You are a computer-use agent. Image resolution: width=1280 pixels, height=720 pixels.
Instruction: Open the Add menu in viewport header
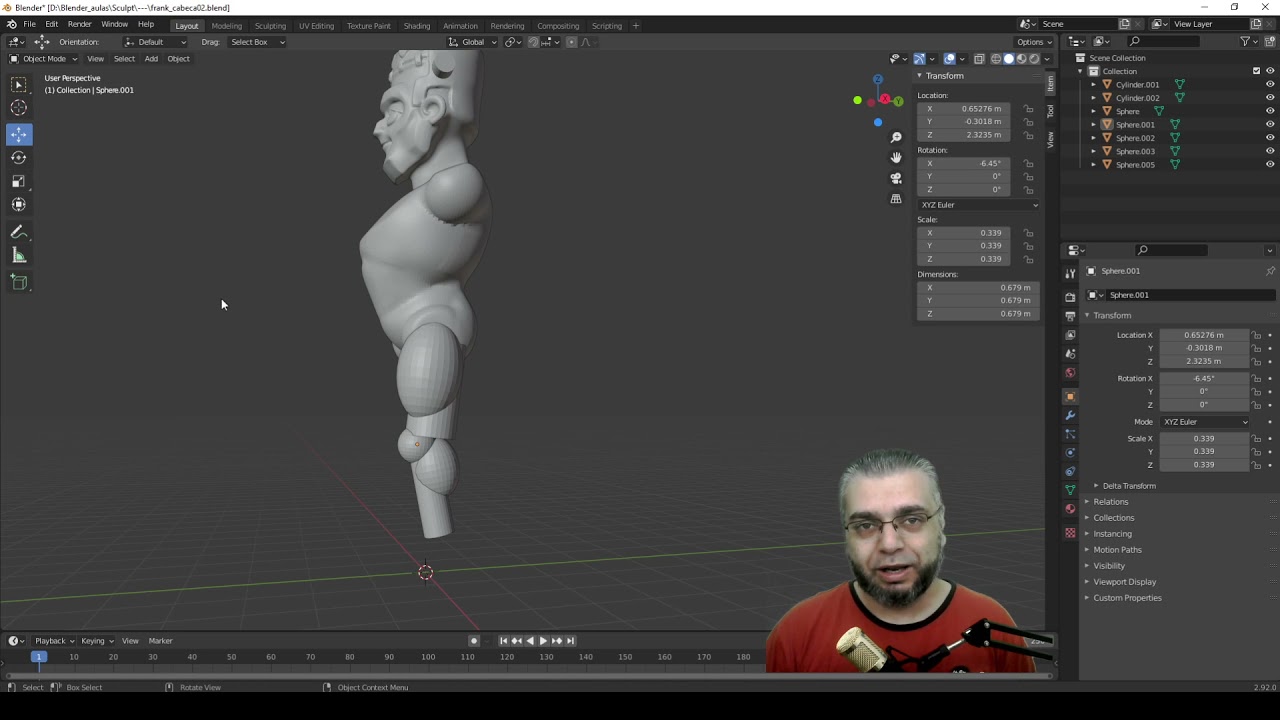[x=151, y=59]
